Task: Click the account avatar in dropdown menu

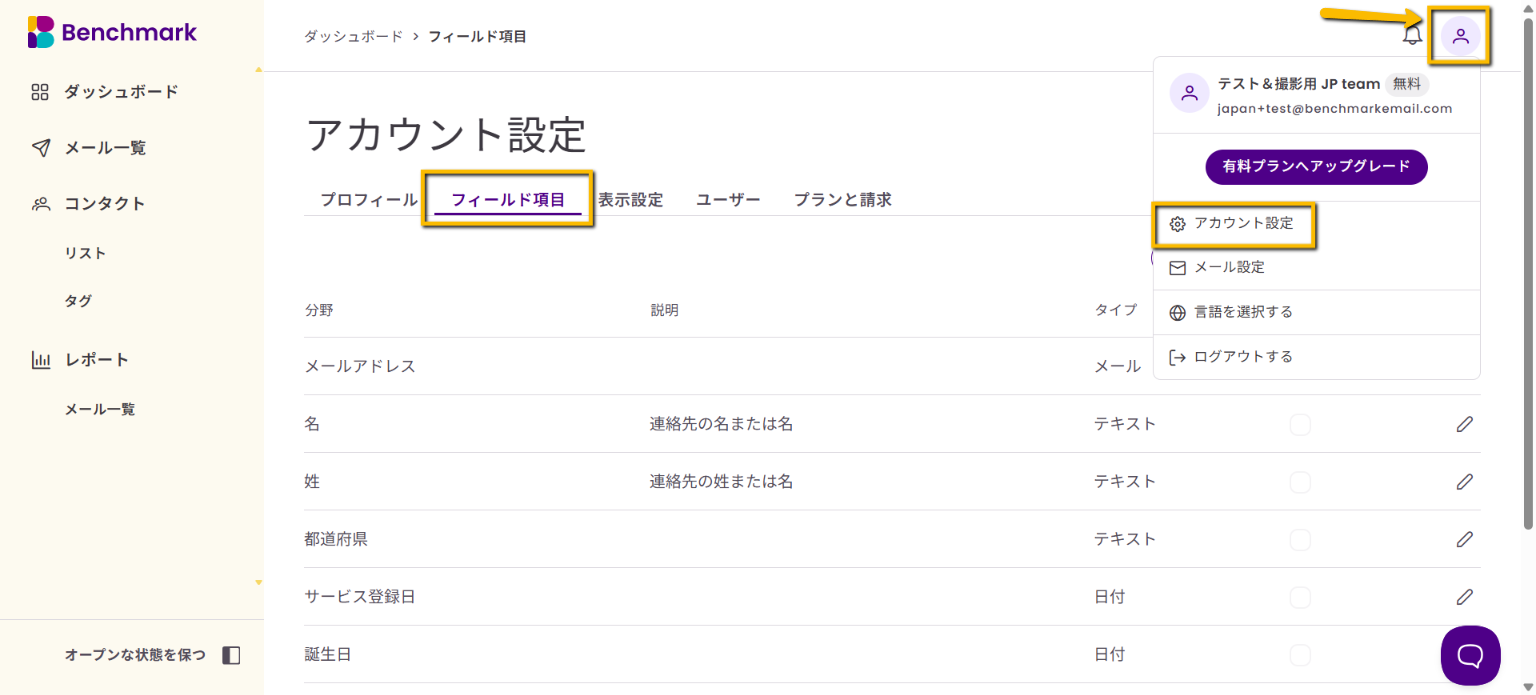Action: (x=1189, y=94)
